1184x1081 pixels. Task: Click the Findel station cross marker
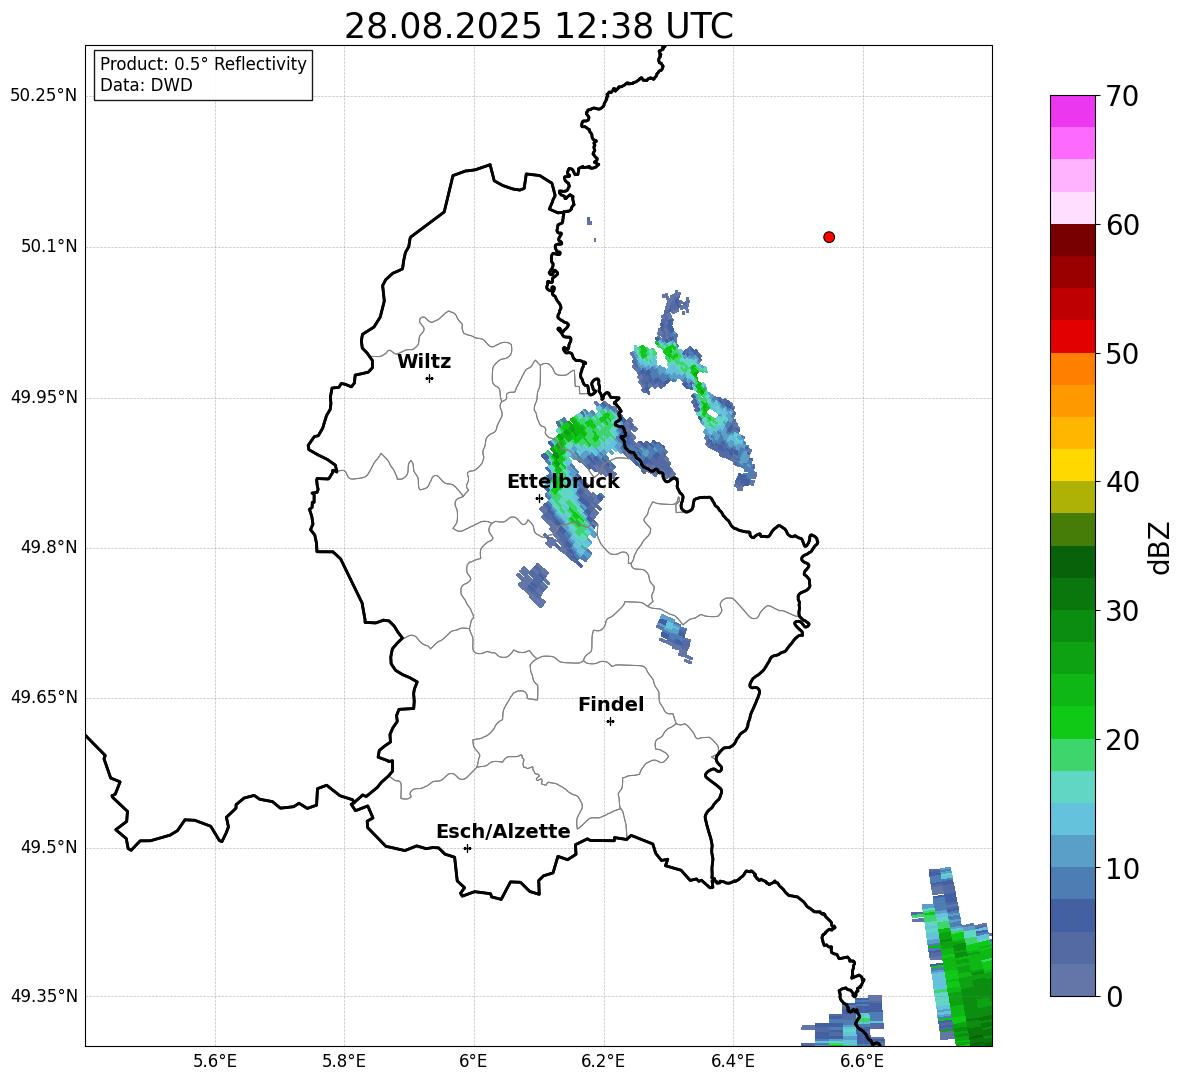point(610,721)
